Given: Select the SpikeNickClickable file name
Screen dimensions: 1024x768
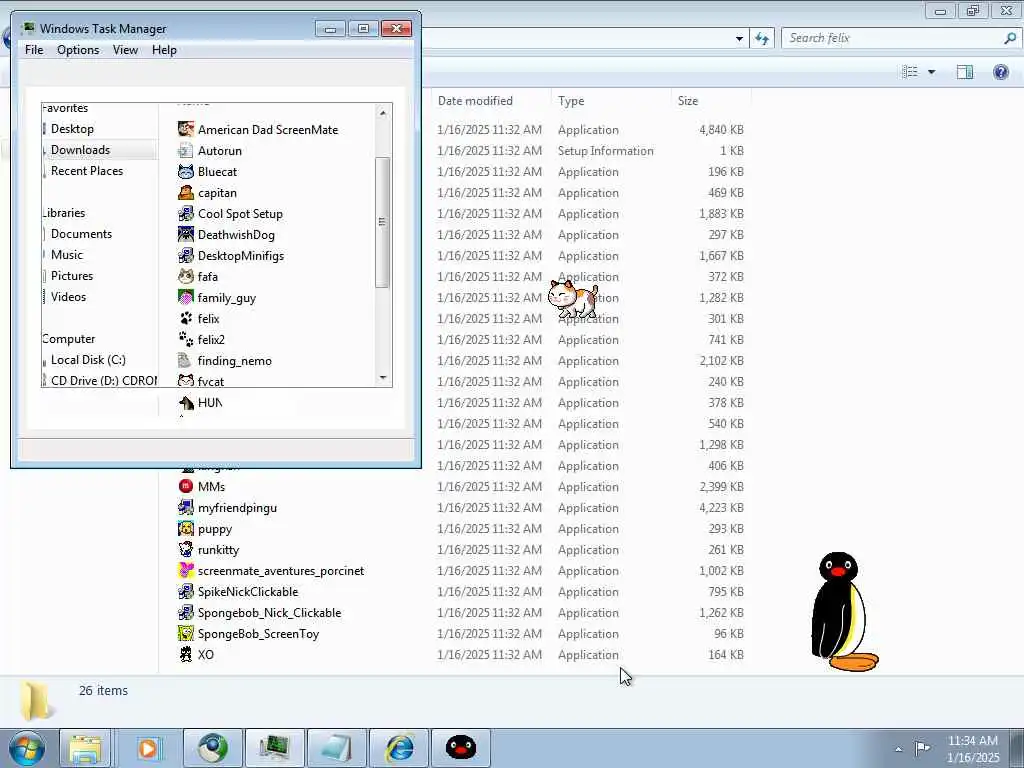Looking at the screenshot, I should click(248, 592).
